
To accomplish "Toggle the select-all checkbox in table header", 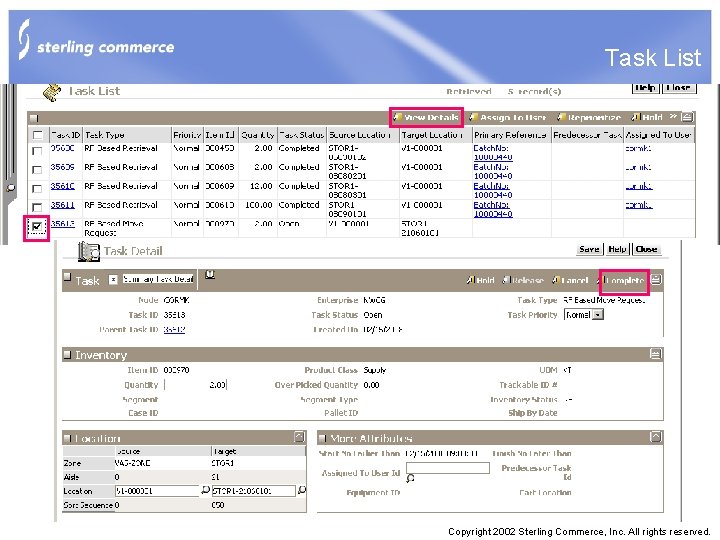I will 38,135.
